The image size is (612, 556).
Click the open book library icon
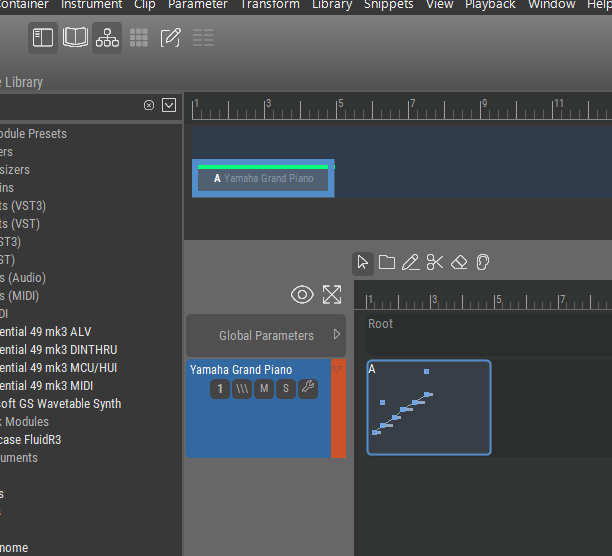tap(75, 38)
